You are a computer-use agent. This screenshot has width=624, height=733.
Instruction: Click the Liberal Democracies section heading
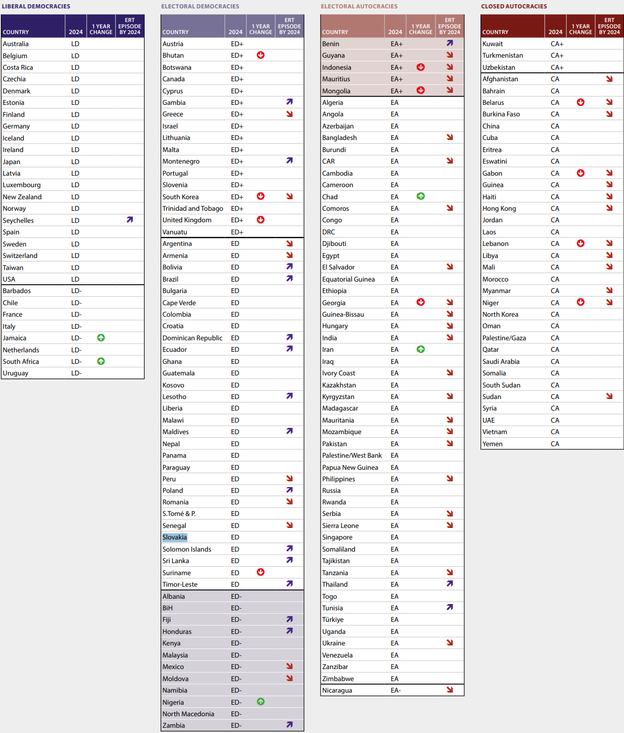pyautogui.click(x=42, y=6)
